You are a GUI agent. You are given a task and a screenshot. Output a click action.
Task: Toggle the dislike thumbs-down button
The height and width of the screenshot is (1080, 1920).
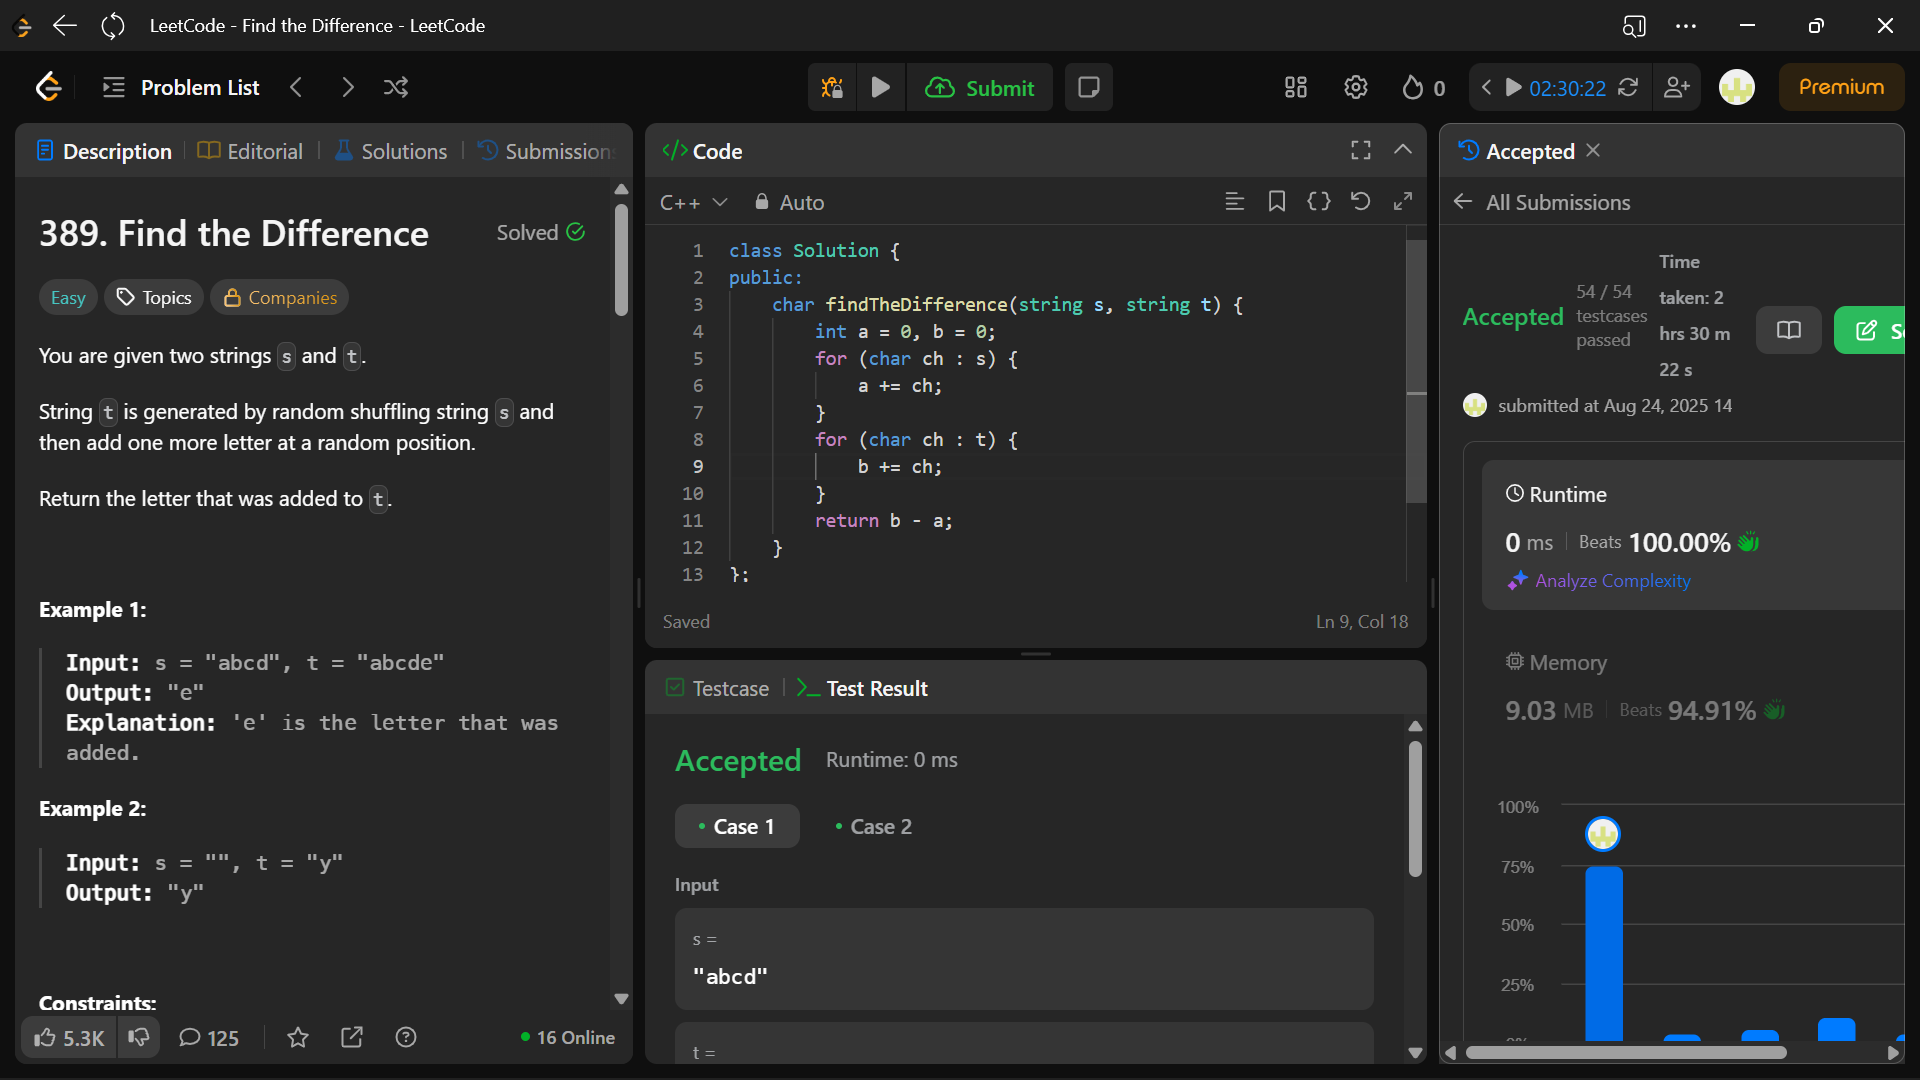click(139, 1037)
